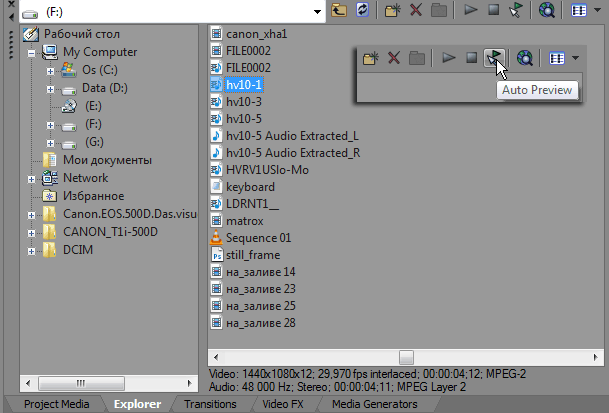Click Get Media from the Web in the top toolbar

(x=547, y=12)
